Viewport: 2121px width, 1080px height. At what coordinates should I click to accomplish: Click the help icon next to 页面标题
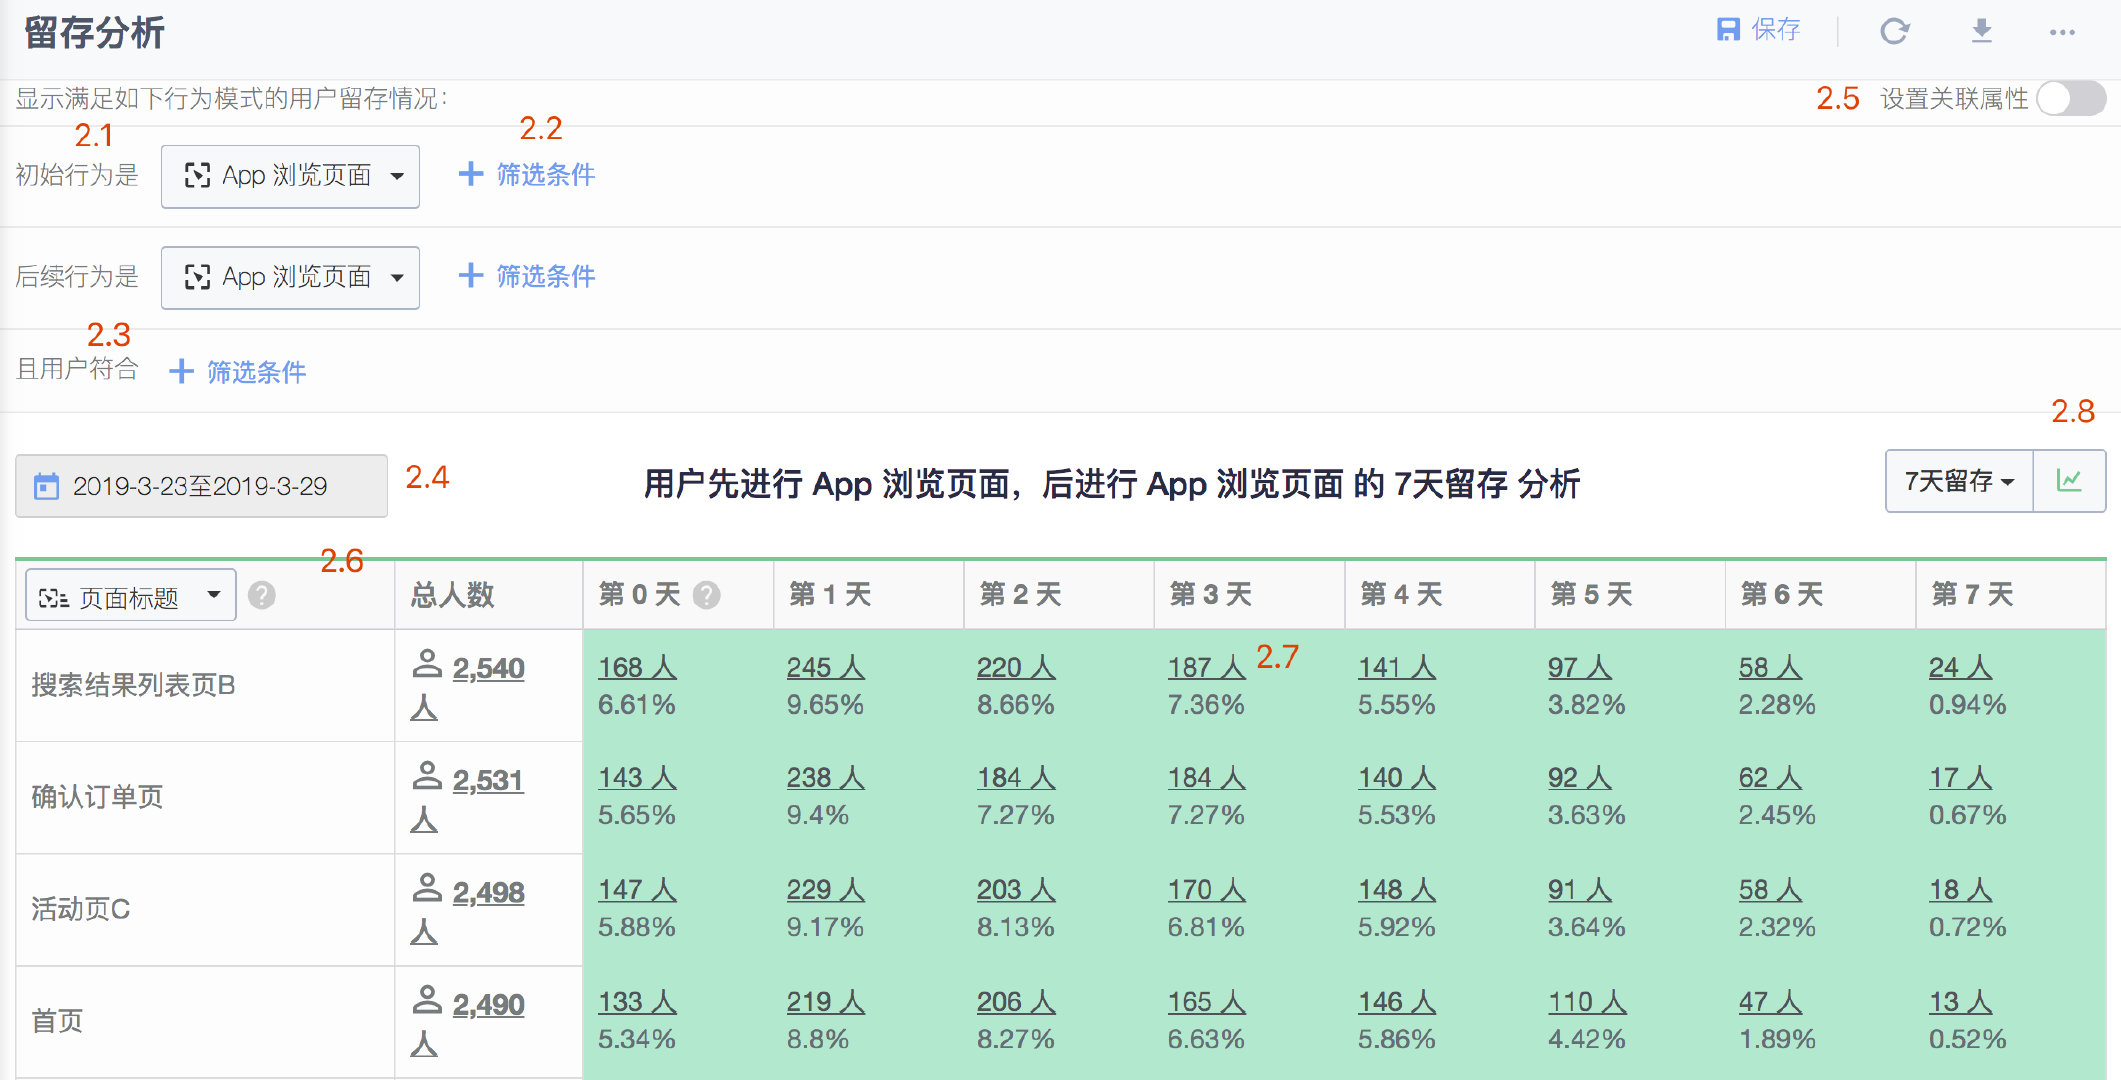[x=262, y=595]
